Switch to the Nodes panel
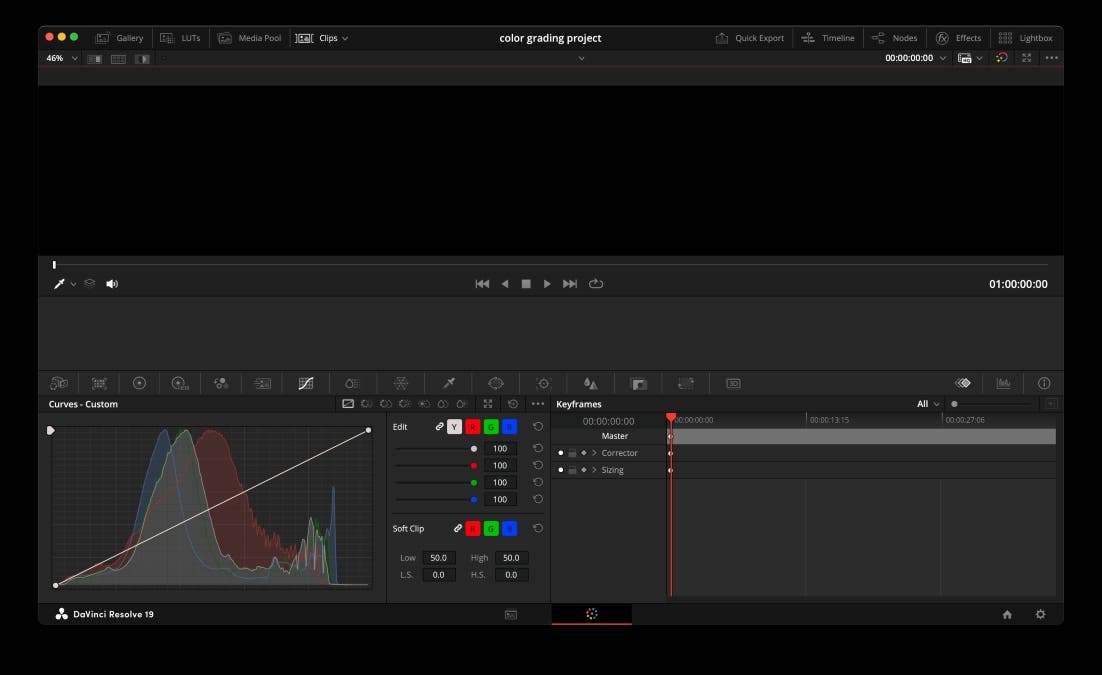Viewport: 1102px width, 675px height. [x=894, y=37]
